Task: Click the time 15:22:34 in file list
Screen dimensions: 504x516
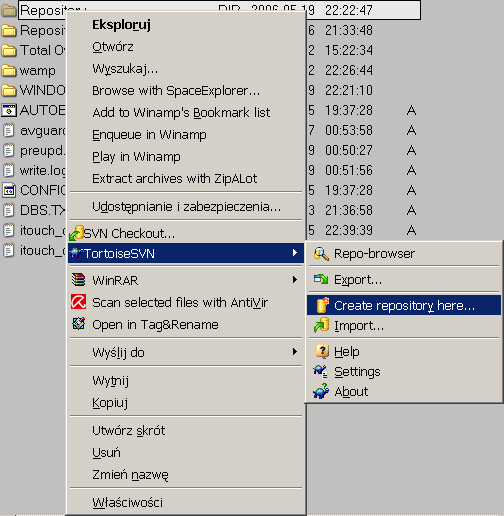Action: (349, 50)
